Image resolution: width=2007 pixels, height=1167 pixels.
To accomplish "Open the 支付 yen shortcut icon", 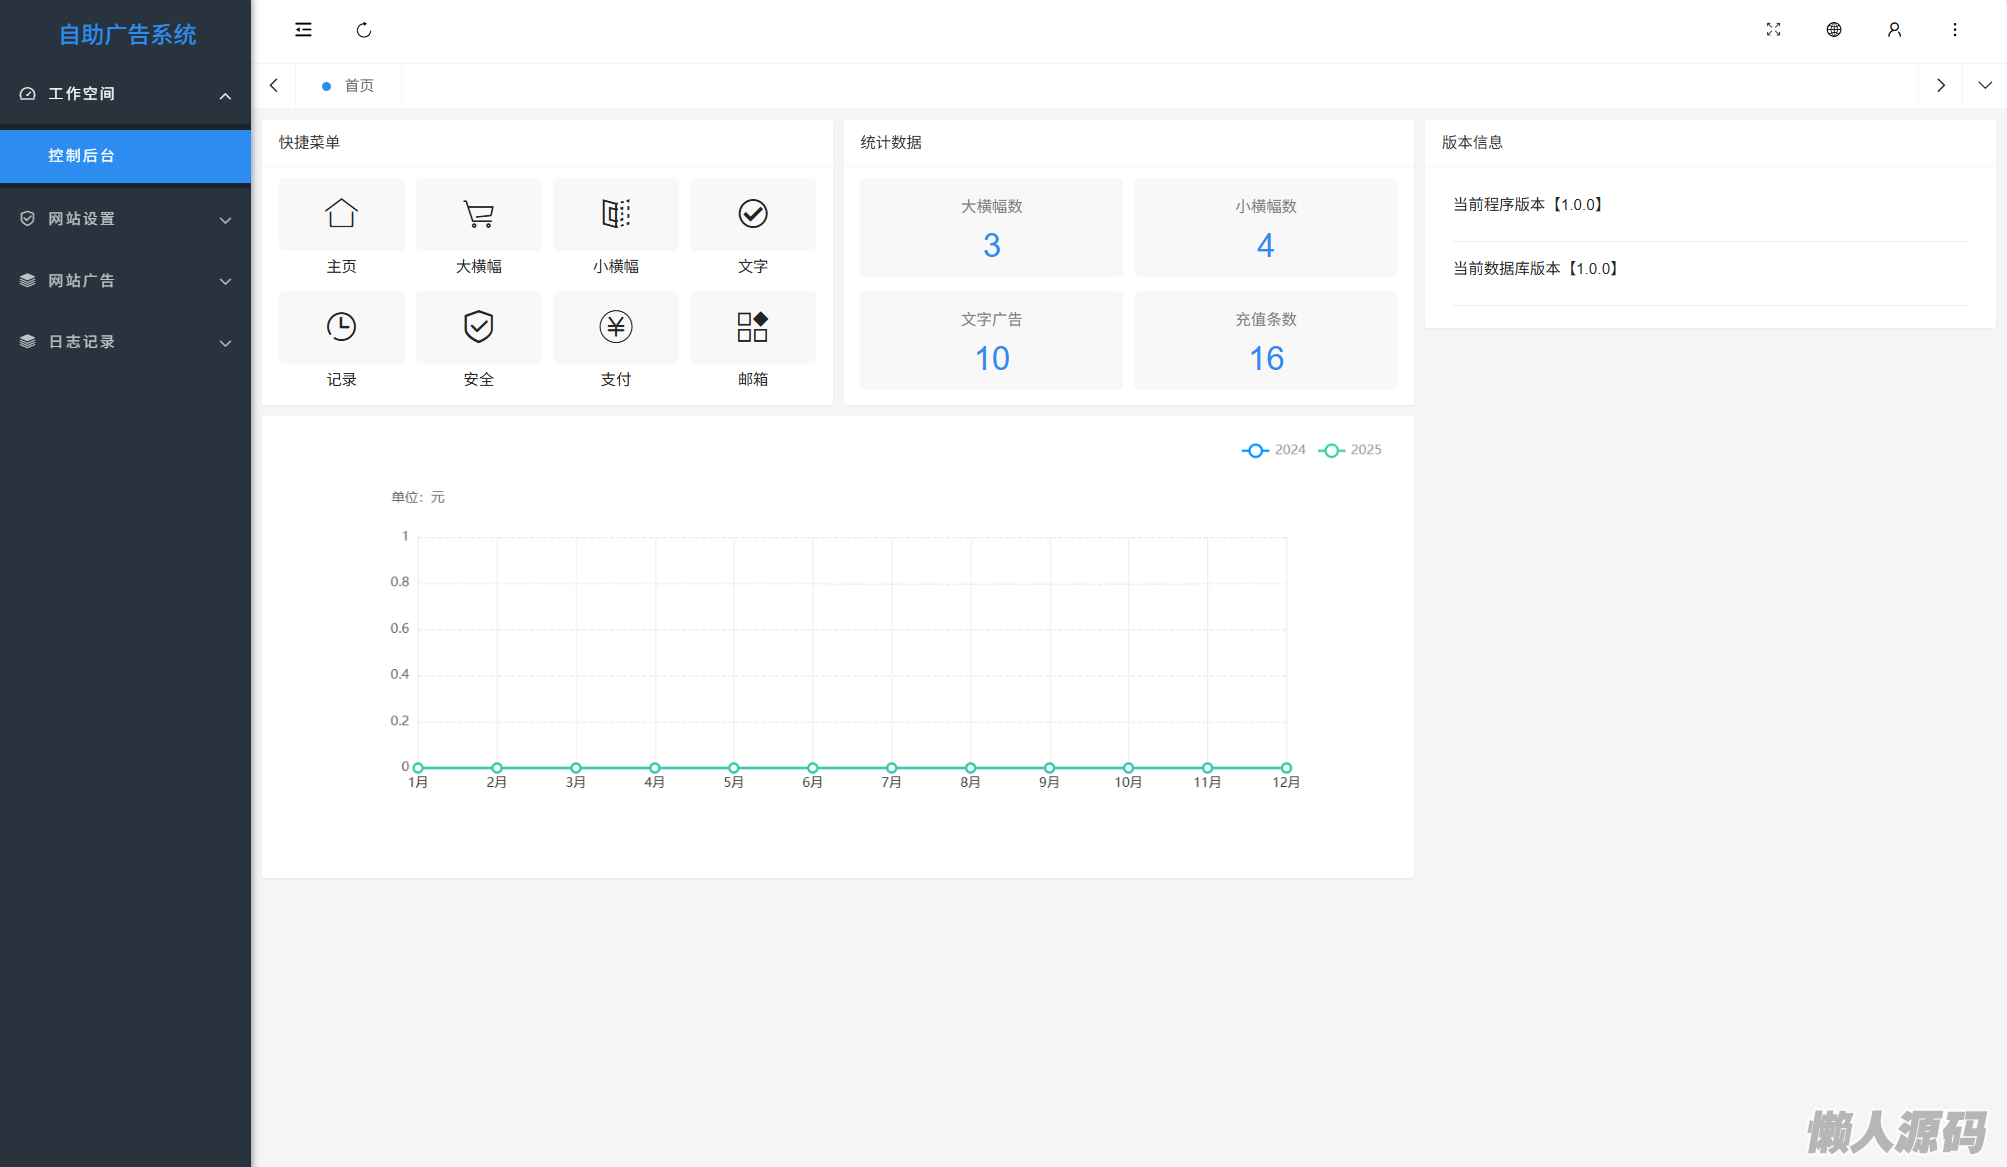I will coord(615,327).
